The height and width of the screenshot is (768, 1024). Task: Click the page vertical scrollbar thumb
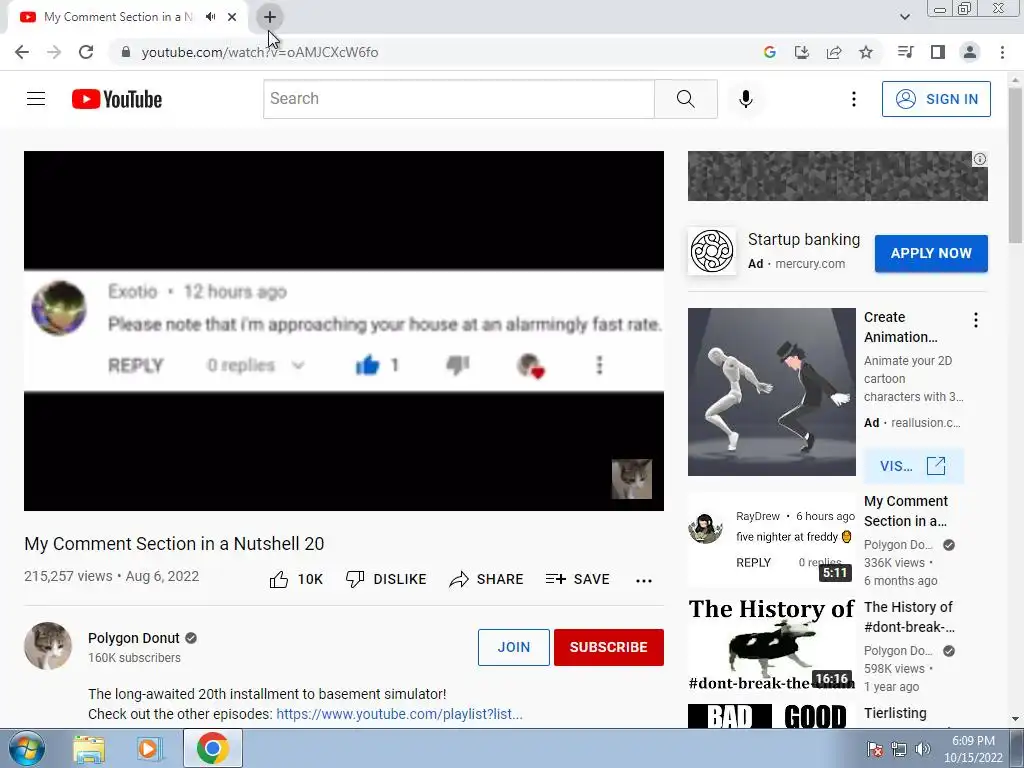pos(1016,167)
